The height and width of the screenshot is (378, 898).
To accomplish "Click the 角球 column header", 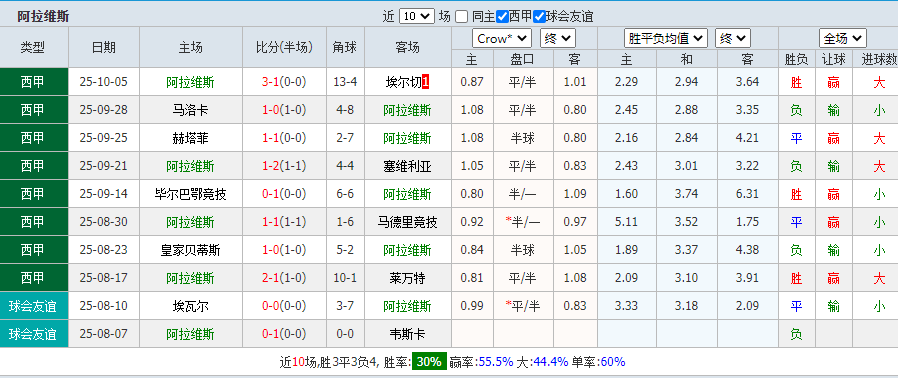I will point(345,47).
